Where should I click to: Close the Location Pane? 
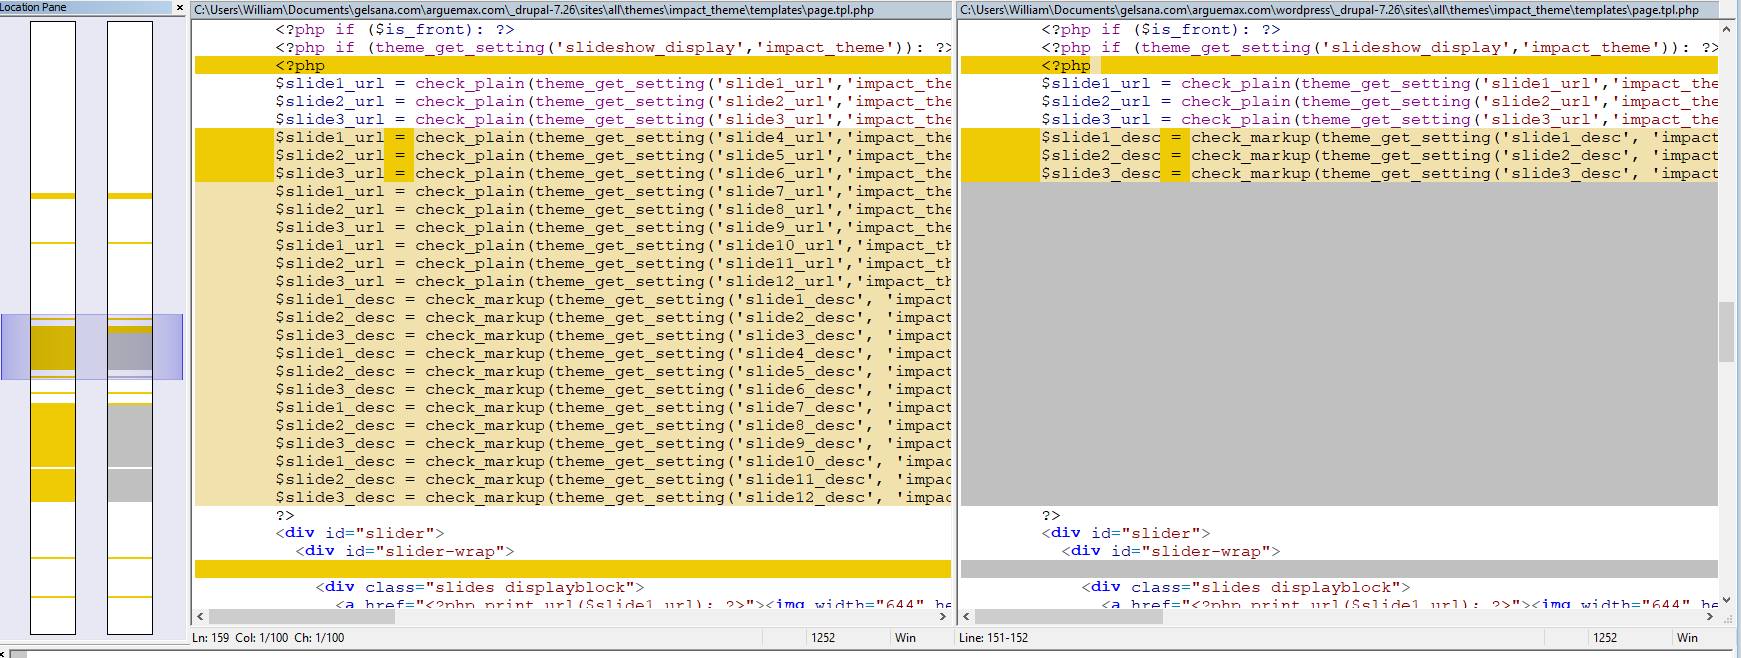click(x=180, y=8)
